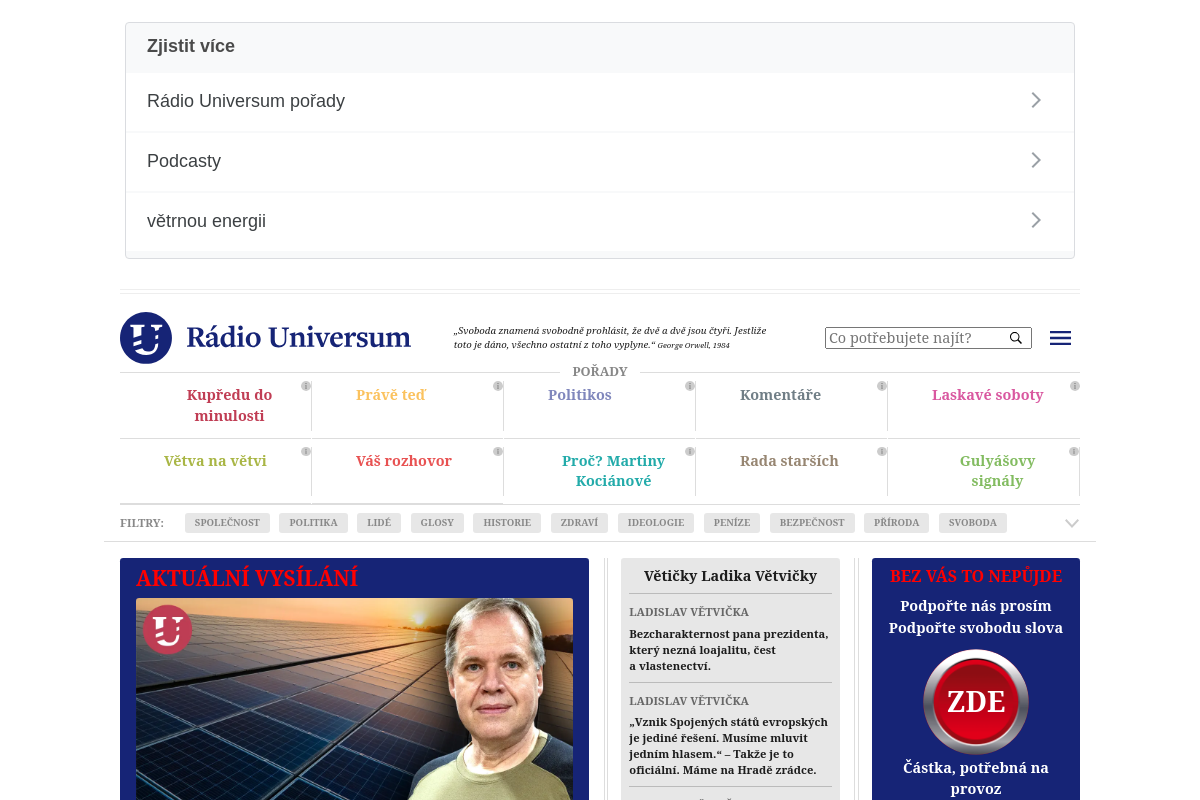Filter by GLOSY tag

437,523
